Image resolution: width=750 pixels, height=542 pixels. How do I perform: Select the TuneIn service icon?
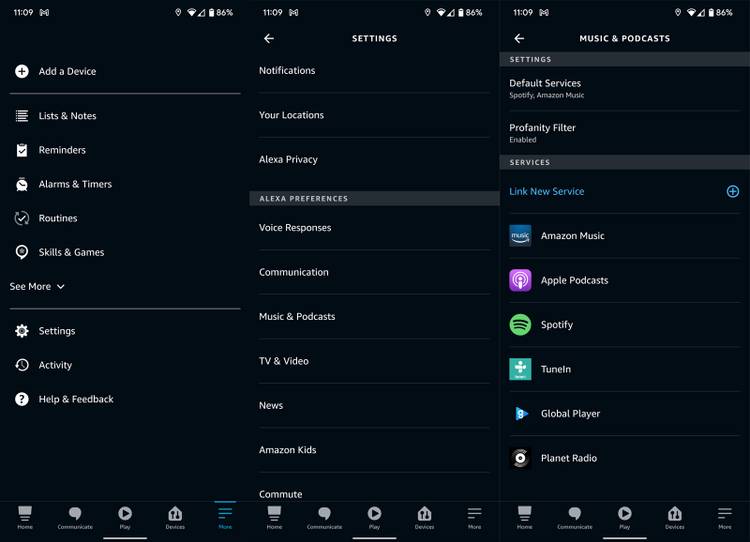(520, 369)
